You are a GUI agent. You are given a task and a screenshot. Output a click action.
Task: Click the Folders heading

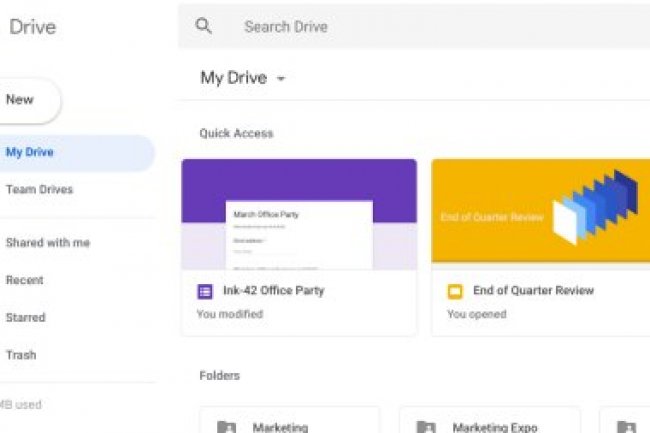pyautogui.click(x=219, y=375)
